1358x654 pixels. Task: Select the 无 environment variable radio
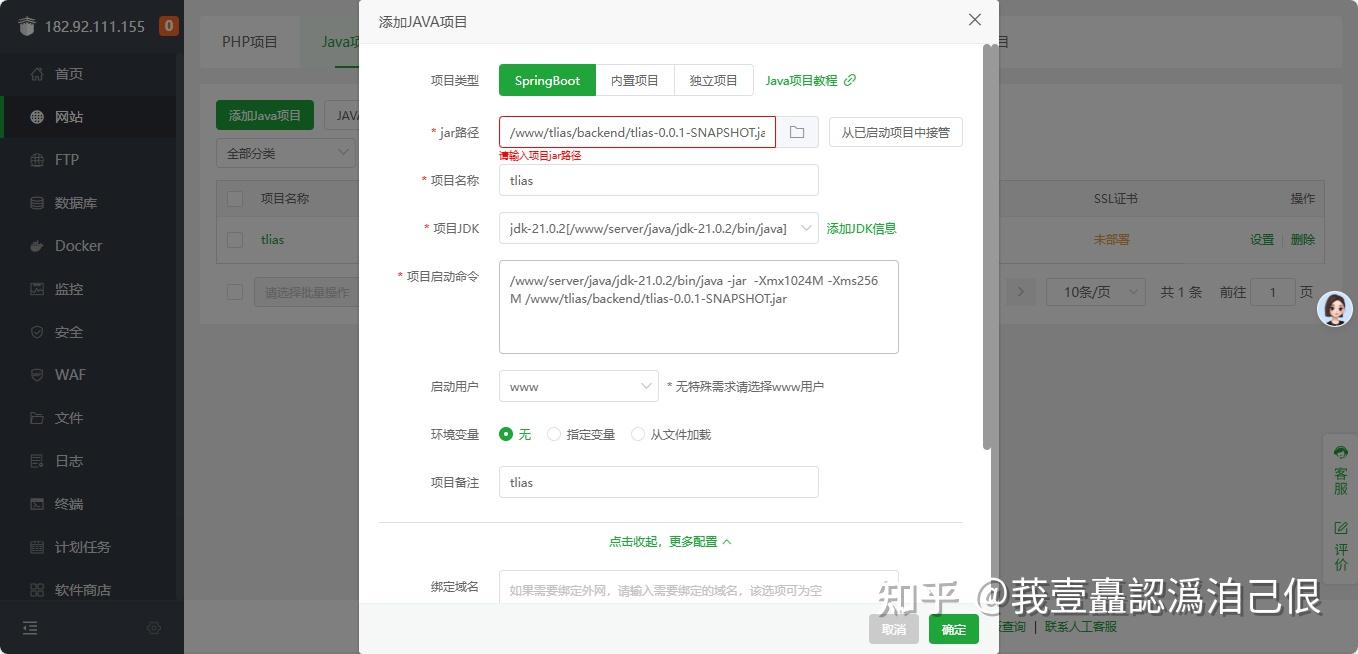pos(508,433)
